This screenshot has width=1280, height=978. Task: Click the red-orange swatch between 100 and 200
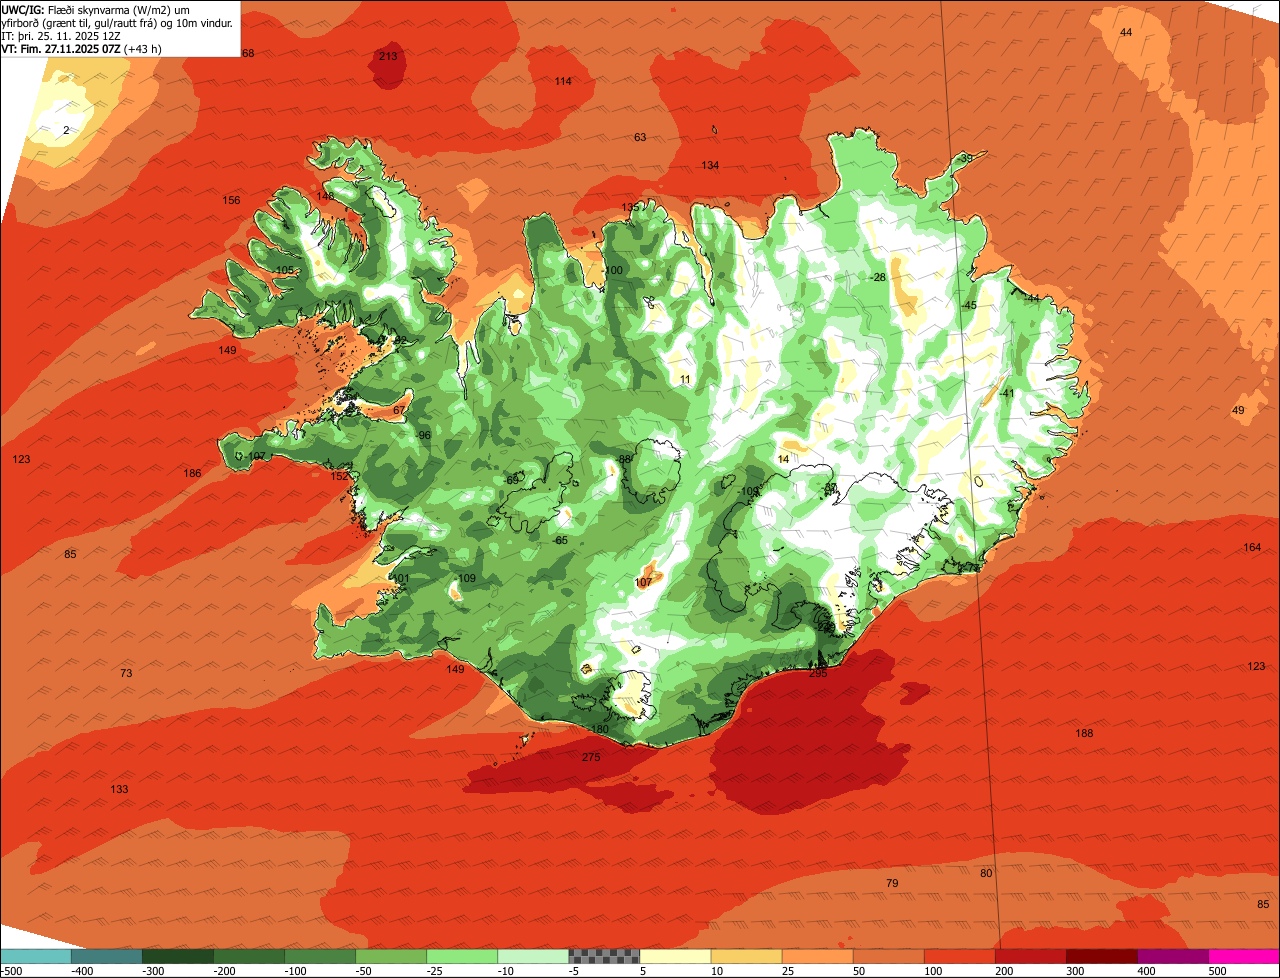pos(959,956)
